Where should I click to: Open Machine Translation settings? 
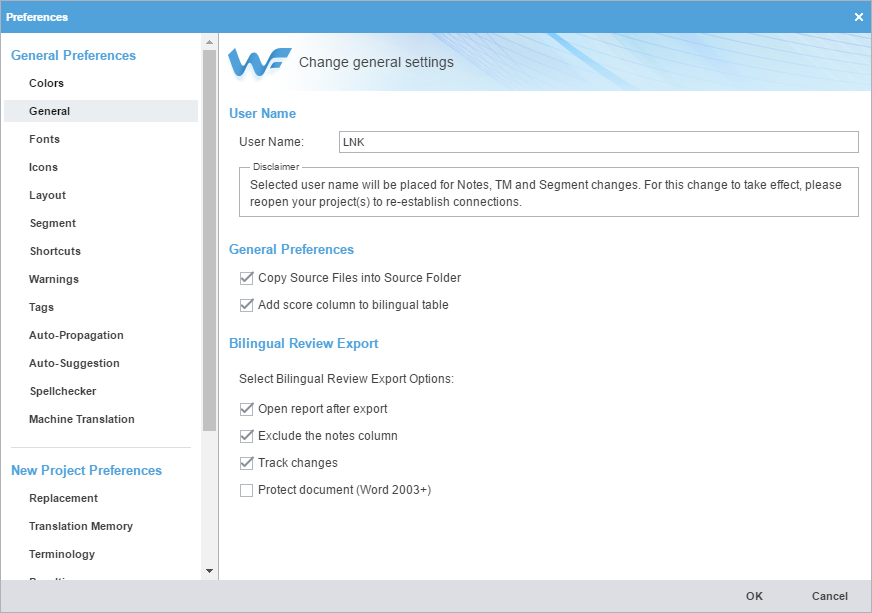click(x=81, y=419)
